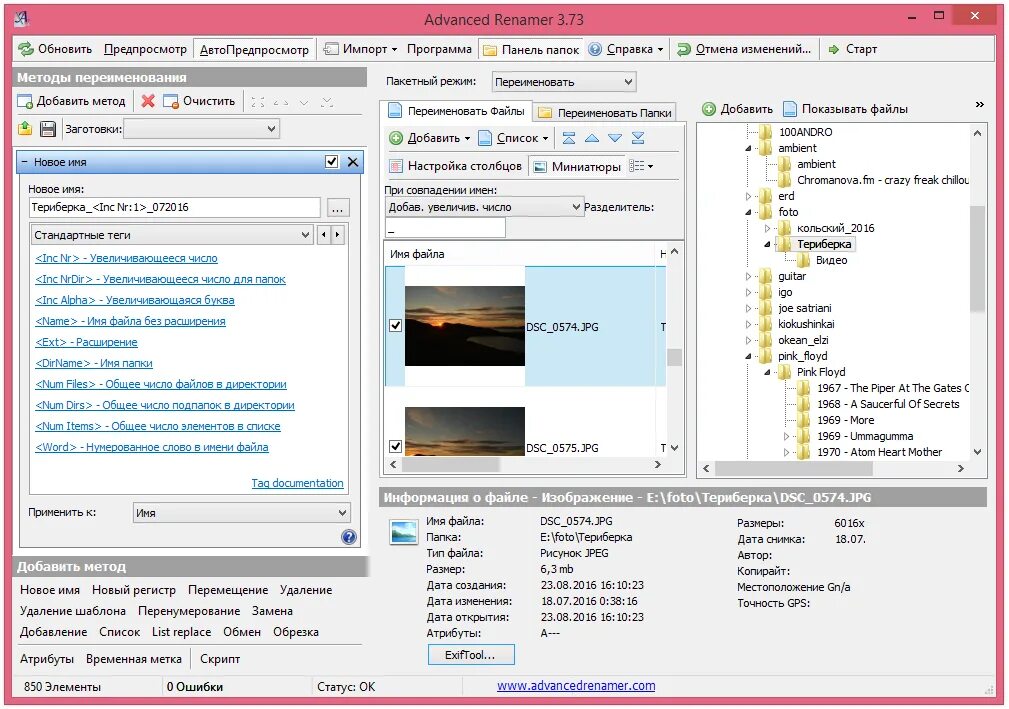Toggle the Панель папок folder panel
The height and width of the screenshot is (709, 1009).
pyautogui.click(x=532, y=50)
